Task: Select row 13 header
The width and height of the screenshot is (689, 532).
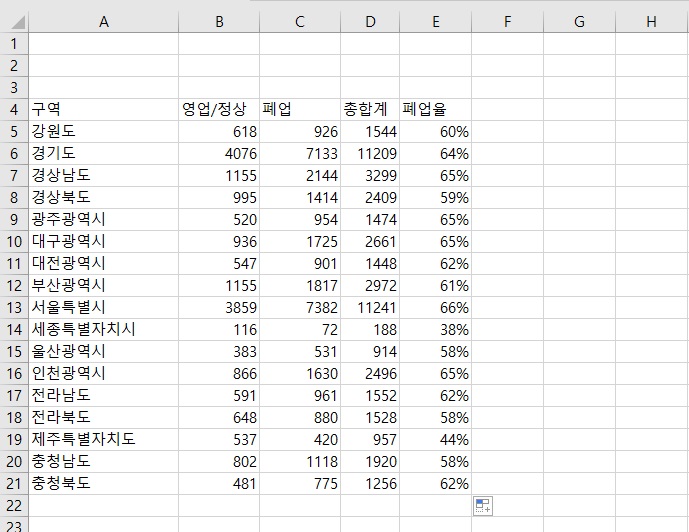Action: (14, 308)
